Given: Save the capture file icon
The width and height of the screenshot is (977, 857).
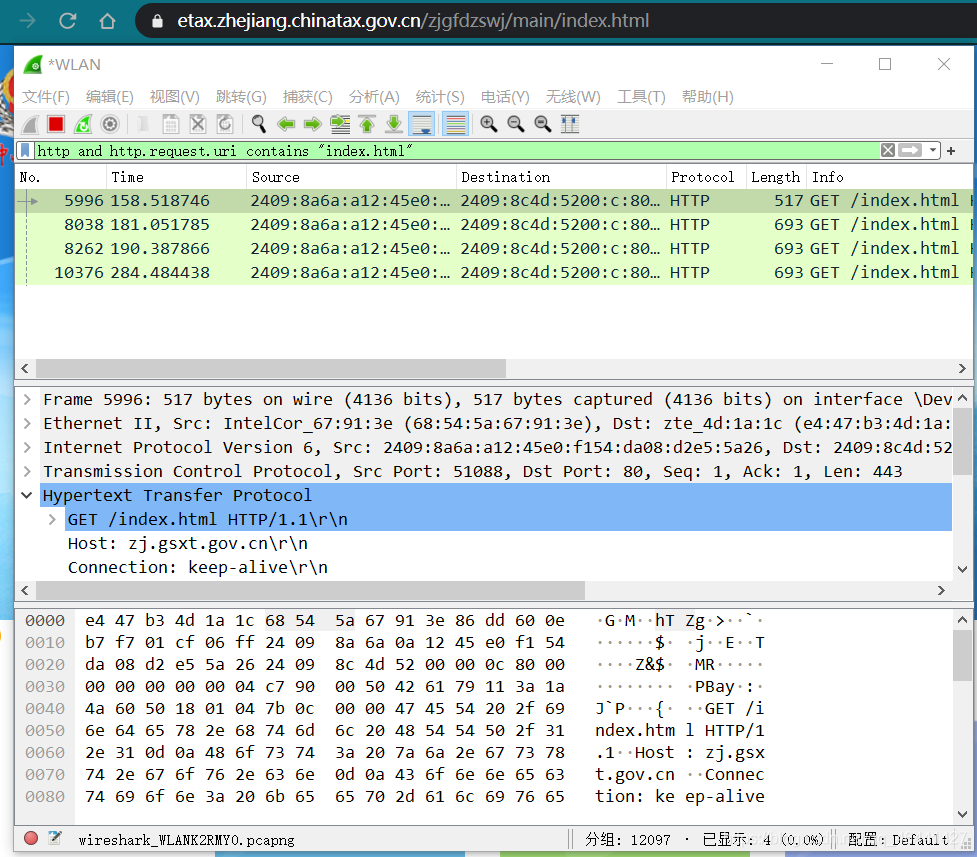Looking at the screenshot, I should click(x=170, y=125).
